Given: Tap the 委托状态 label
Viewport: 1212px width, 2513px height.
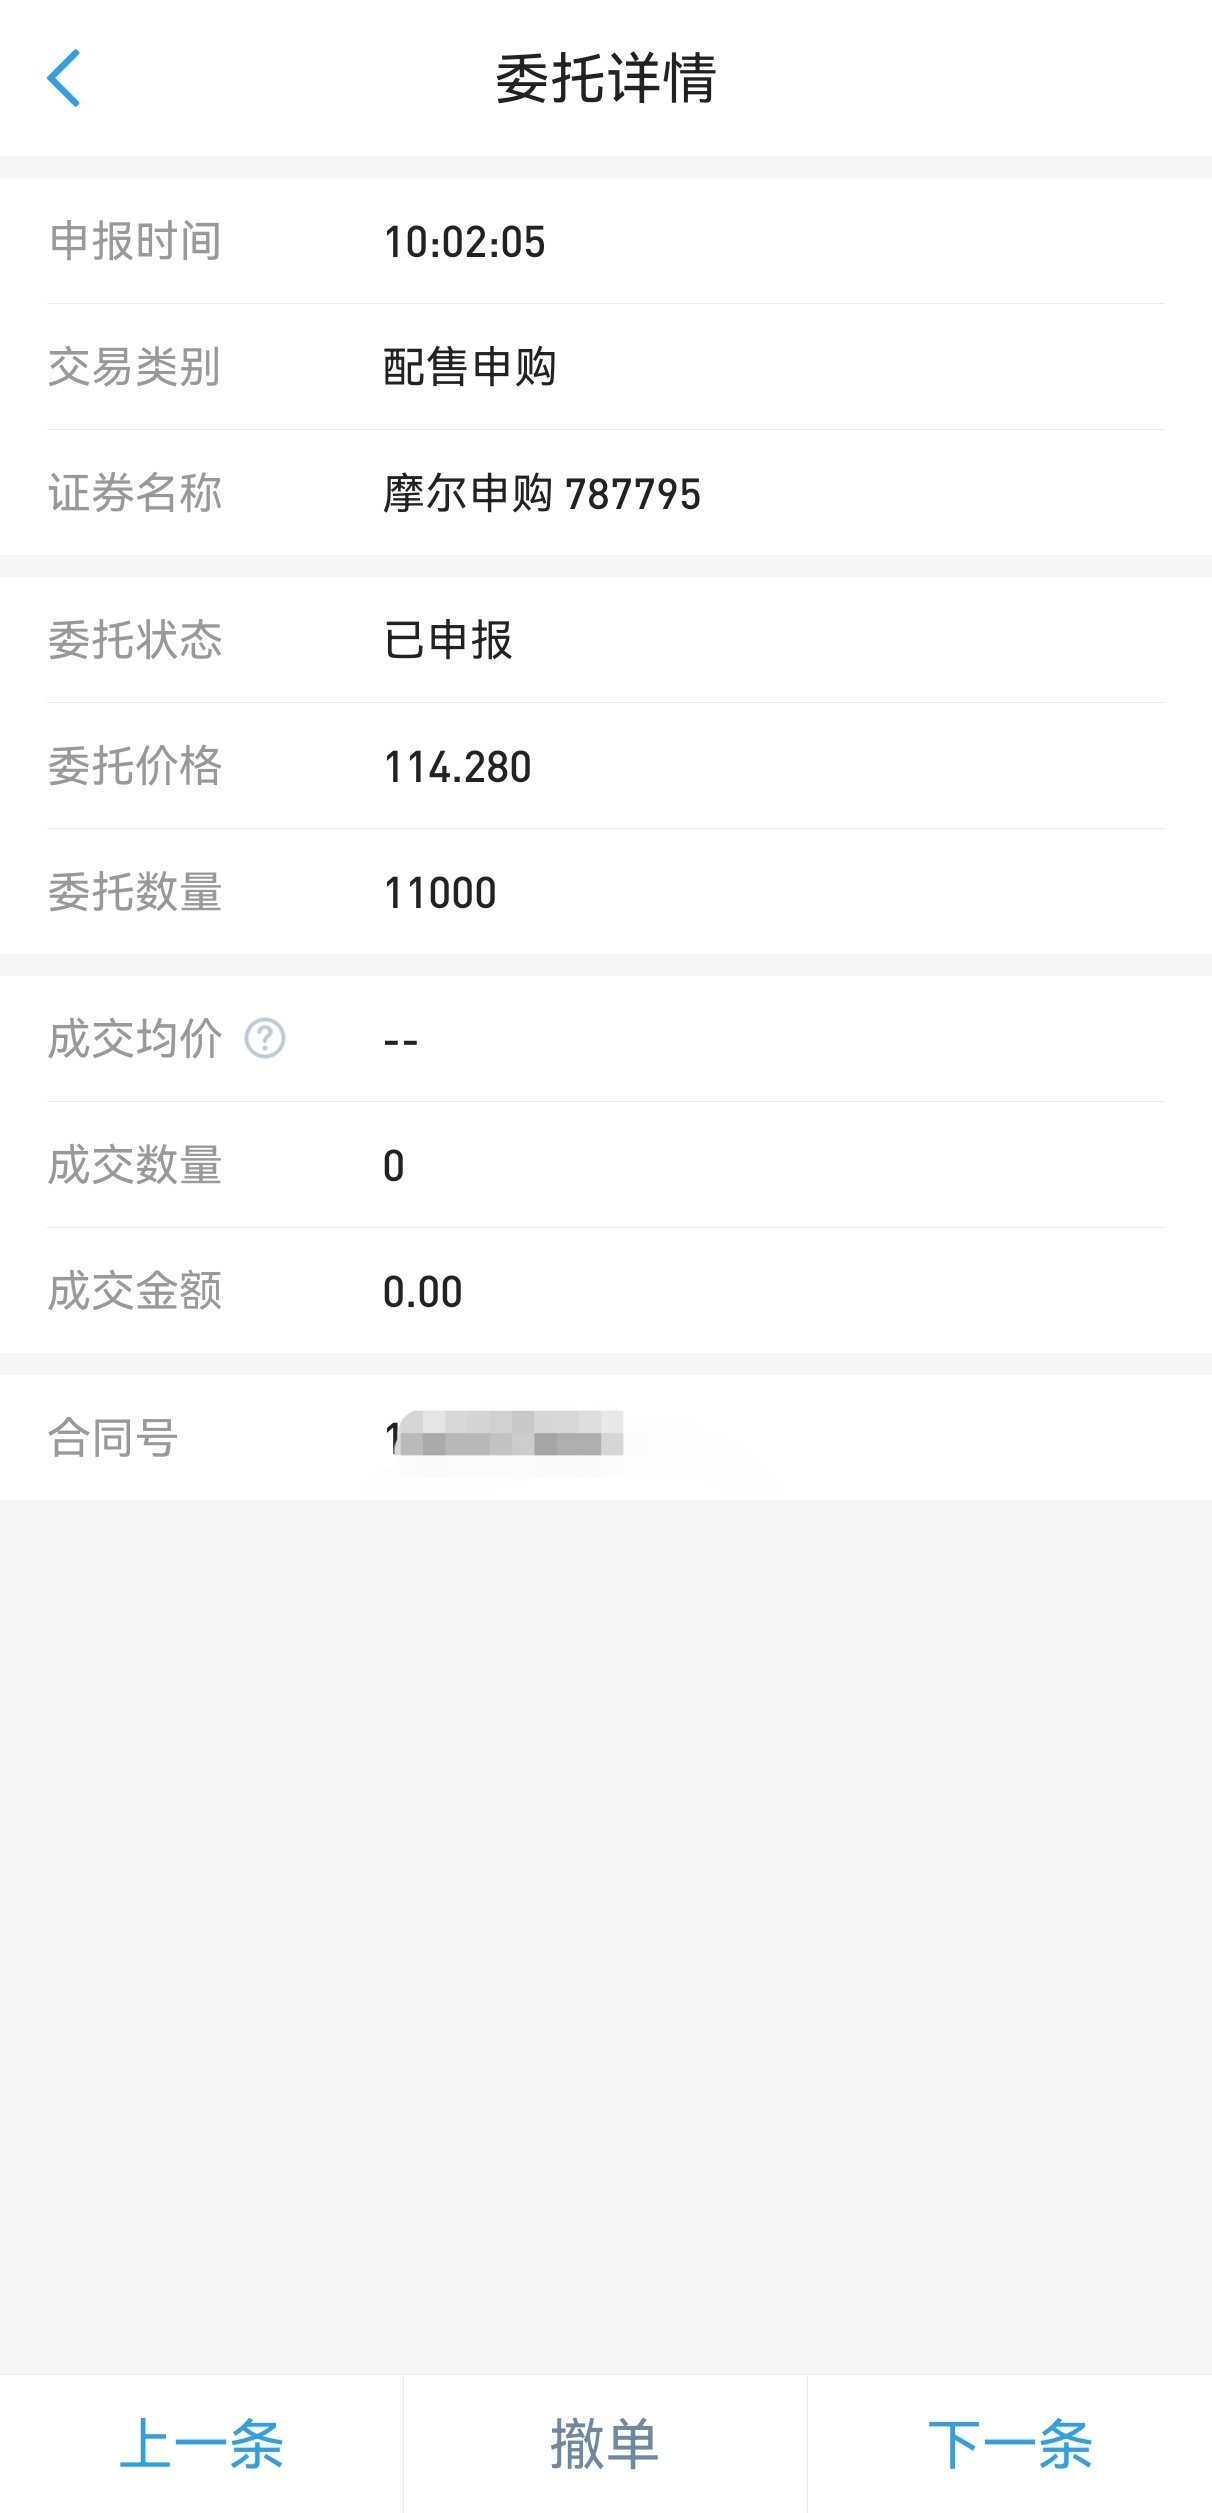Looking at the screenshot, I should (135, 640).
